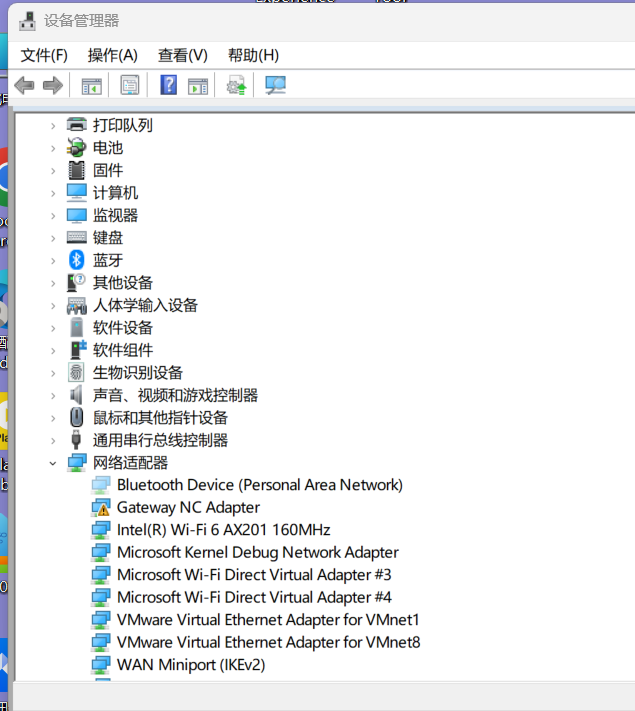The image size is (635, 711).
Task: Open the 文件(F) menu
Action: pyautogui.click(x=44, y=55)
